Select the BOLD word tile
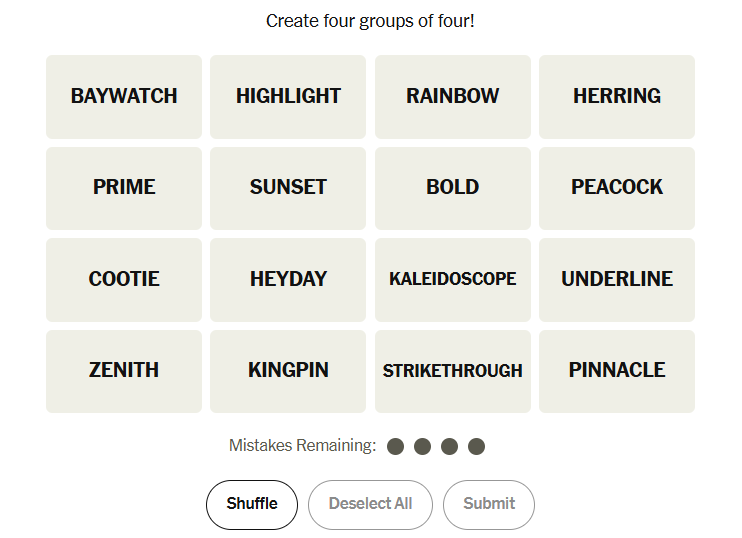Screen dimensions: 742x538 pyautogui.click(x=452, y=187)
